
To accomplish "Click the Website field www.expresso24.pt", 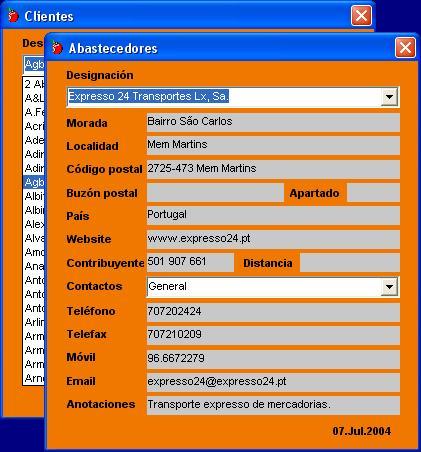I will point(273,239).
